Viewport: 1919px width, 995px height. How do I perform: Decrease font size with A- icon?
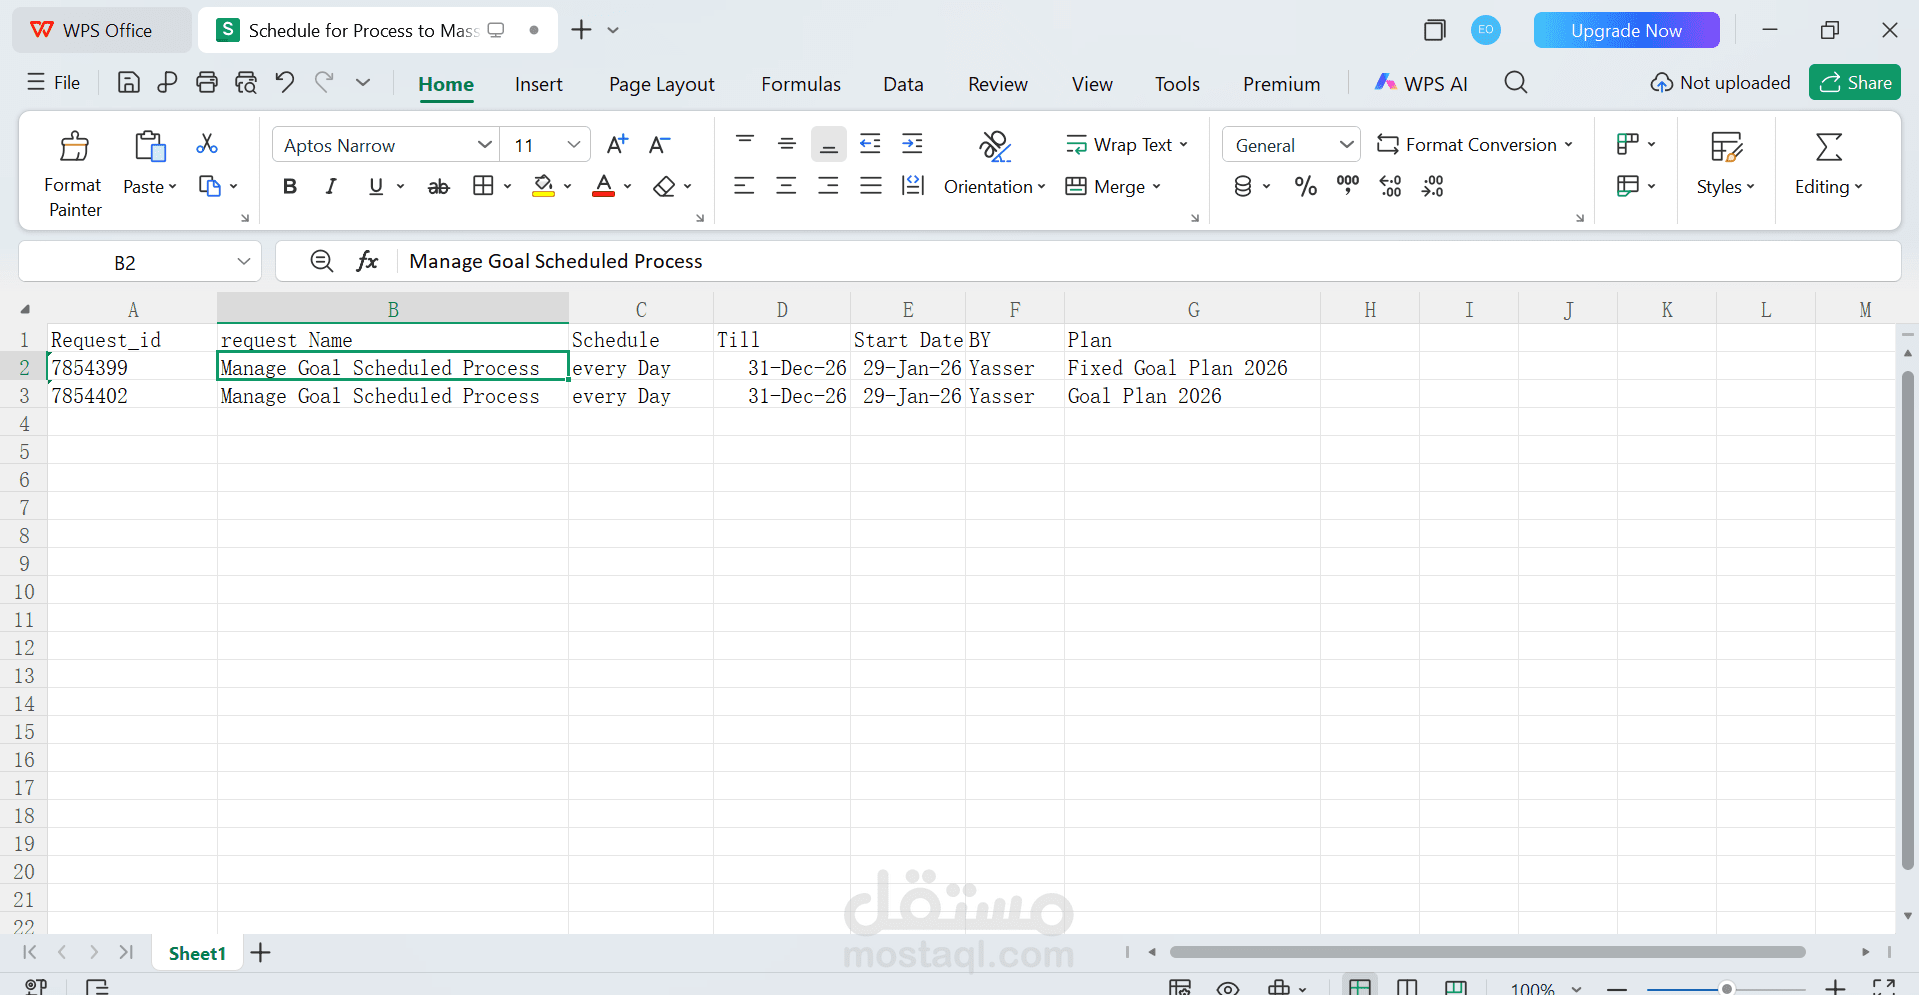(660, 145)
